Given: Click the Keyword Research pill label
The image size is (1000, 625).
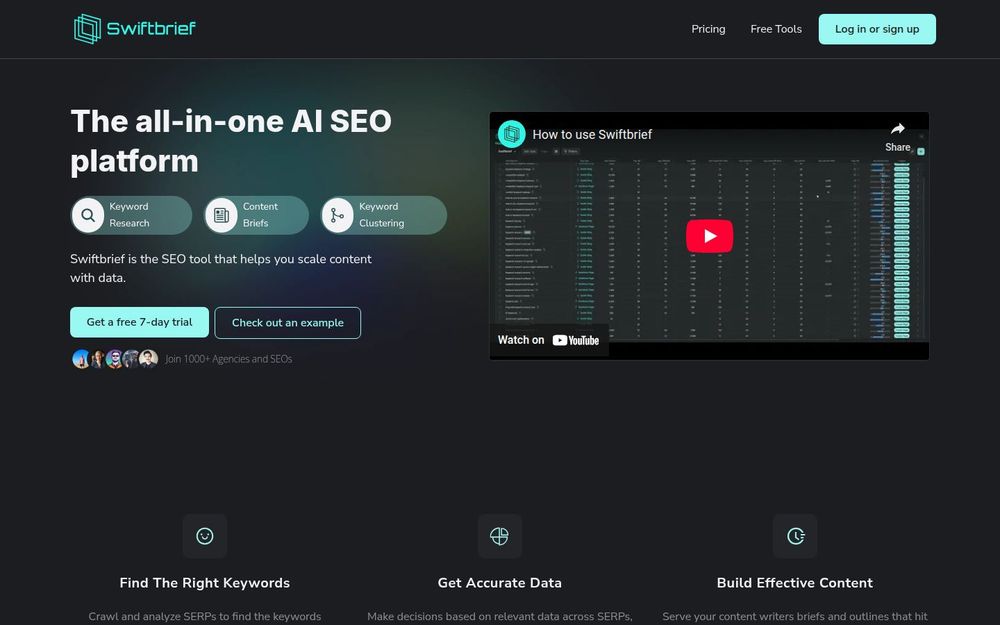Looking at the screenshot, I should click(x=129, y=215).
